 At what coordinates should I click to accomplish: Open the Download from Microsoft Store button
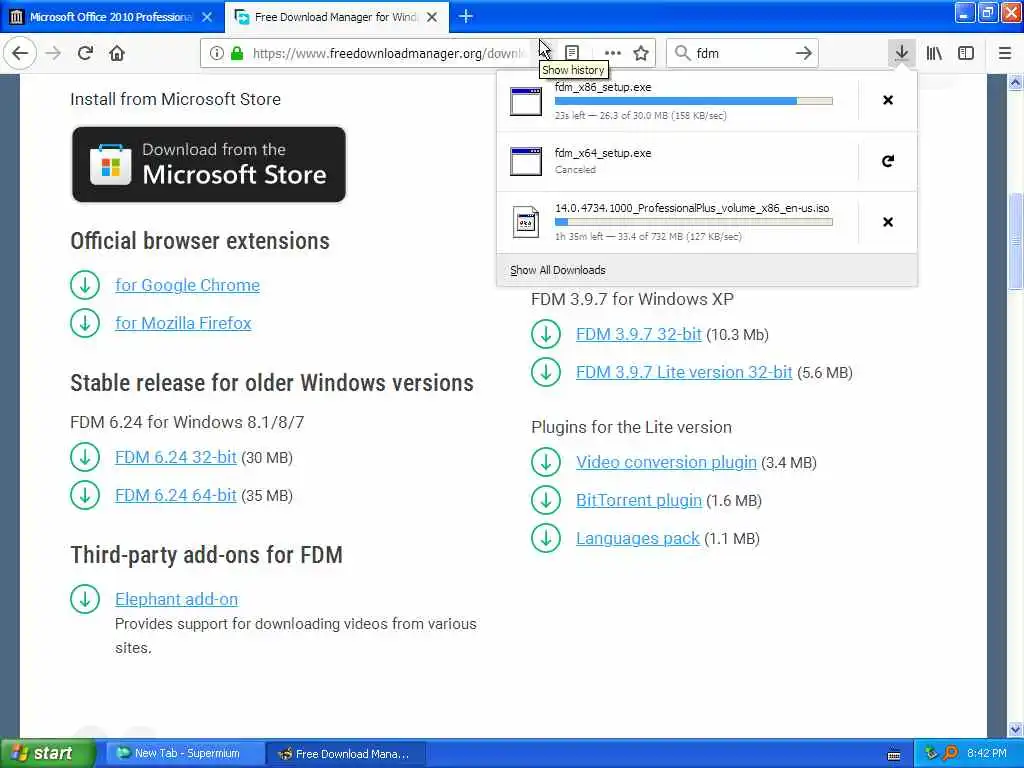(x=209, y=165)
